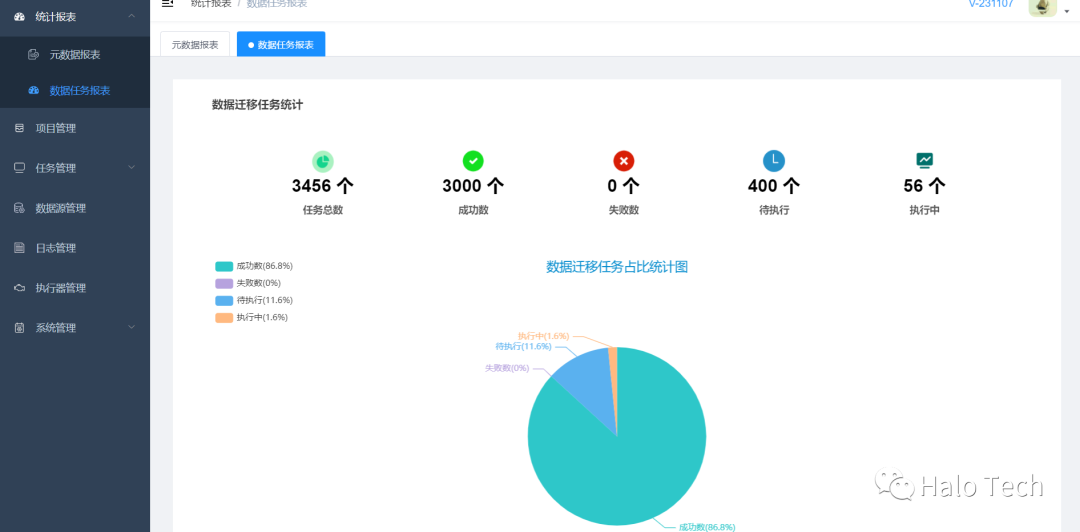Click the 数据源管理 database icon
Image resolution: width=1080 pixels, height=532 pixels.
19,208
